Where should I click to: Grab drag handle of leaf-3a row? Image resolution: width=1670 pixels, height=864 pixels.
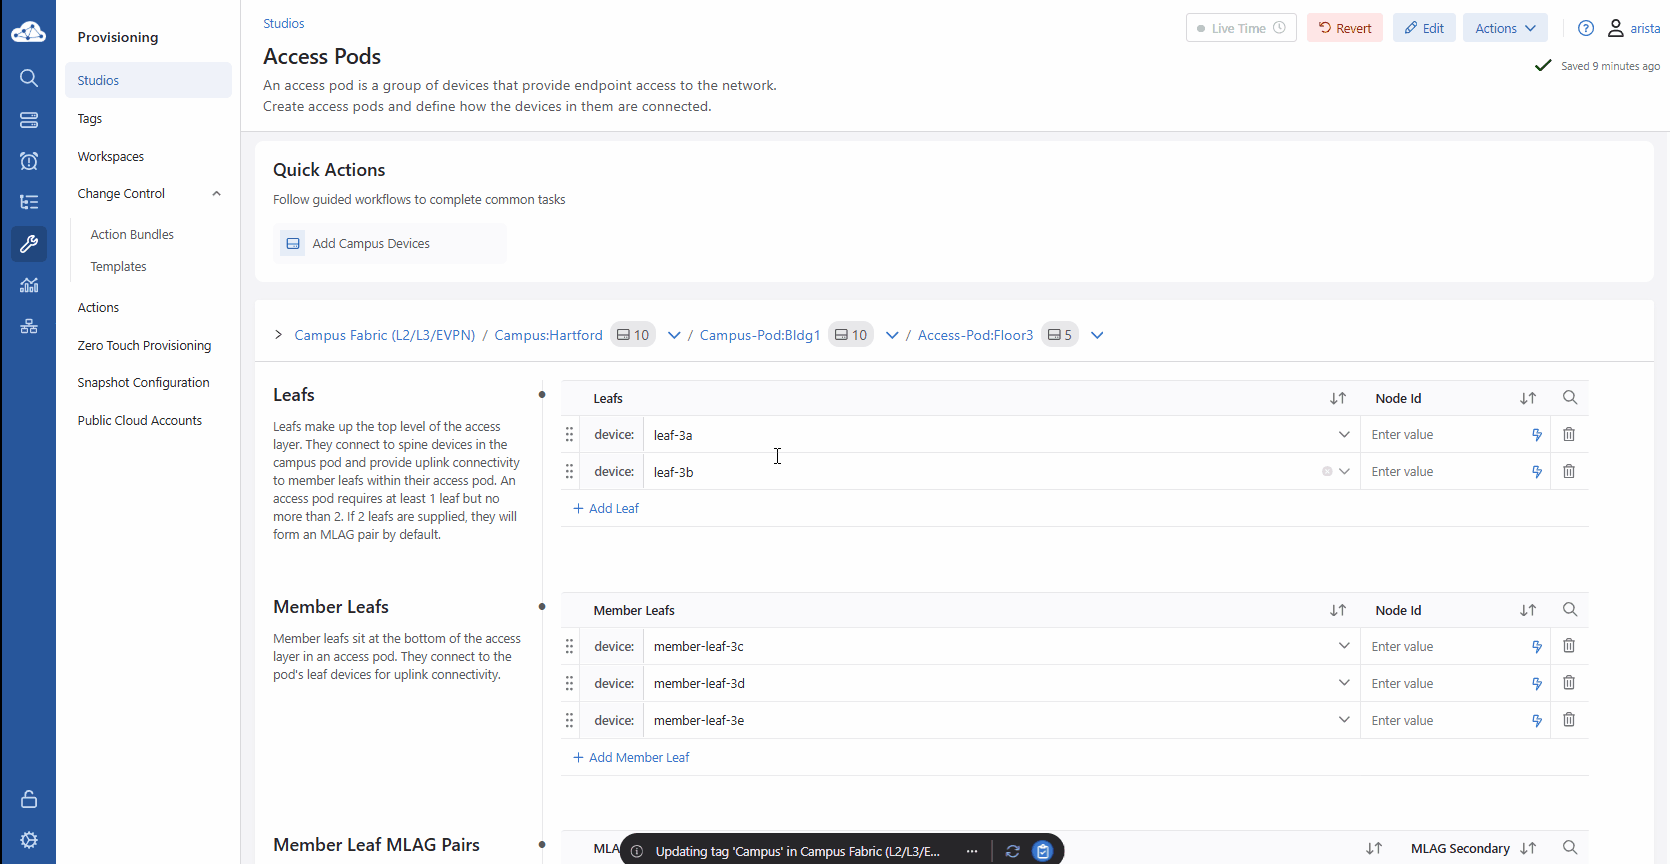(x=569, y=434)
